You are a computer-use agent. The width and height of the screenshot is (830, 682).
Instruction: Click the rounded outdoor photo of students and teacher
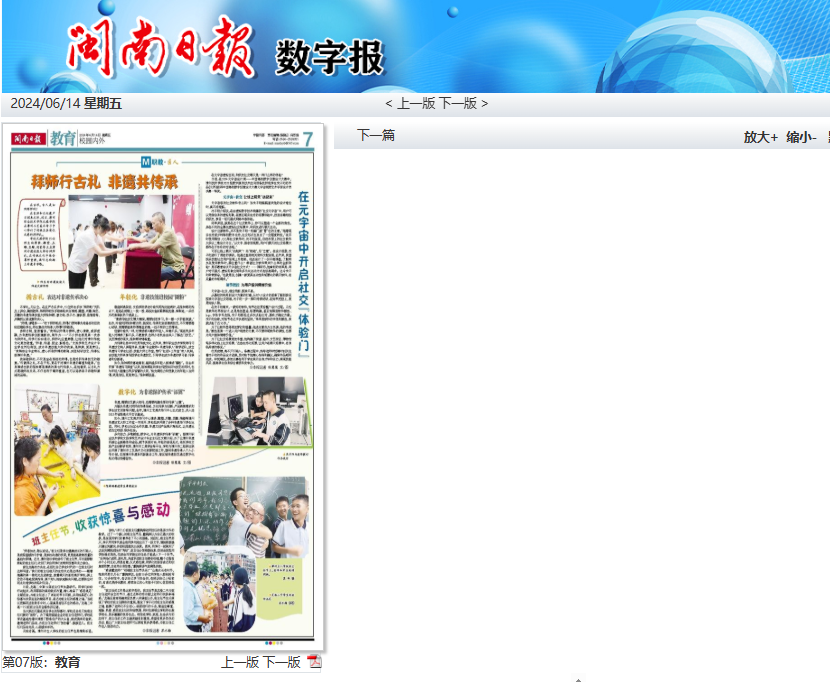point(220,589)
